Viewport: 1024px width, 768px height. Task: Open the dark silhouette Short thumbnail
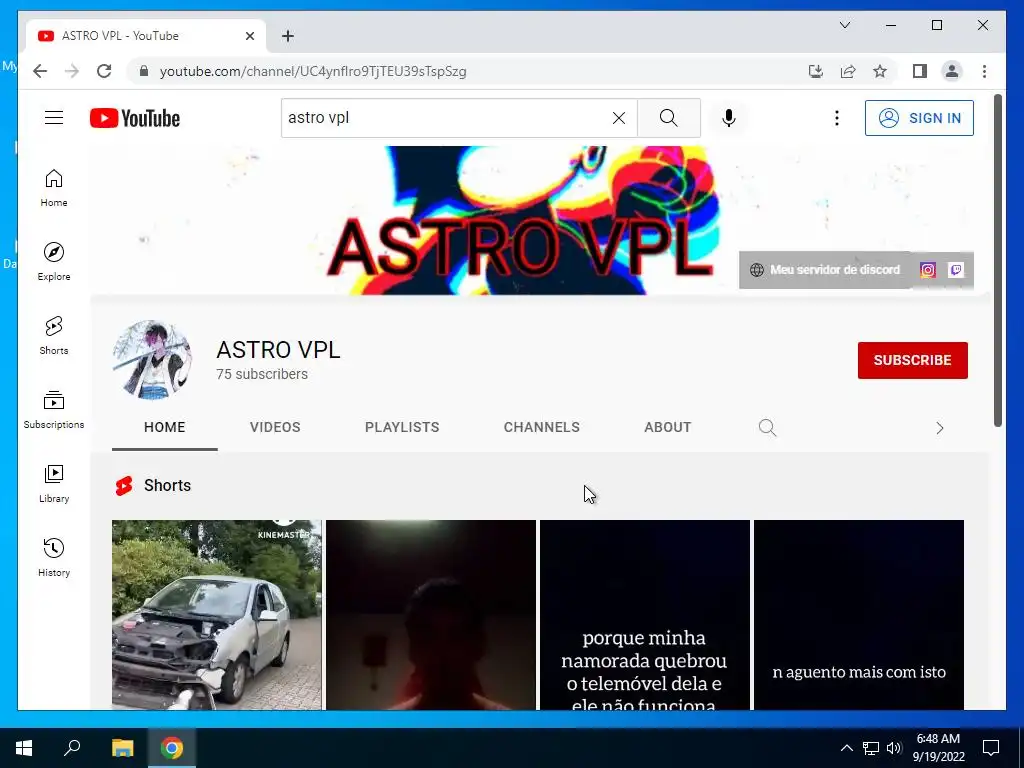430,615
